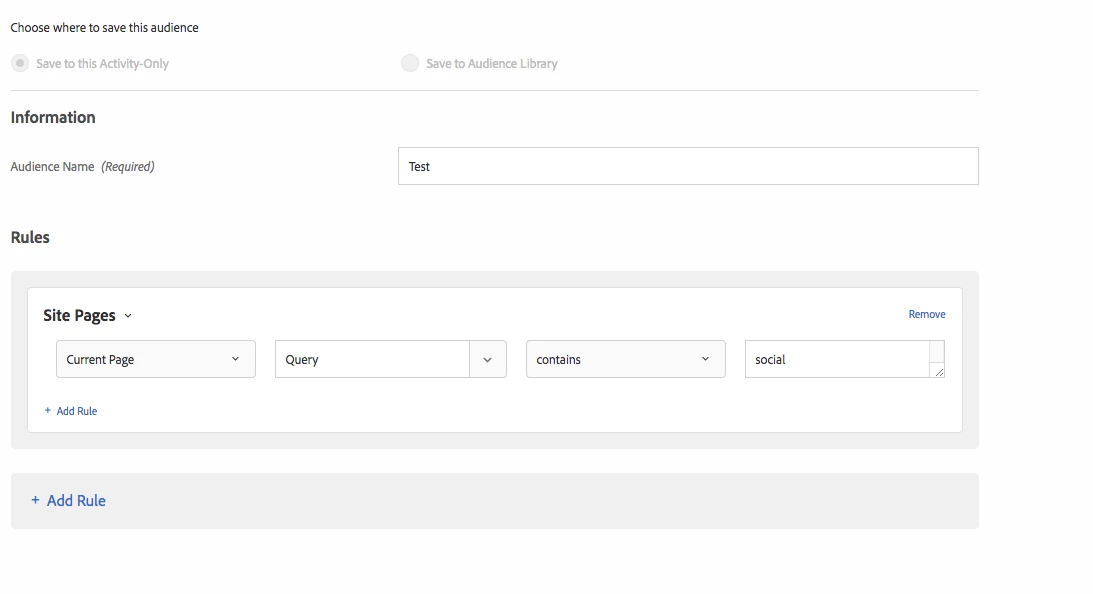
Task: Click the small Add Rule link inside Site Pages
Action: coord(77,411)
